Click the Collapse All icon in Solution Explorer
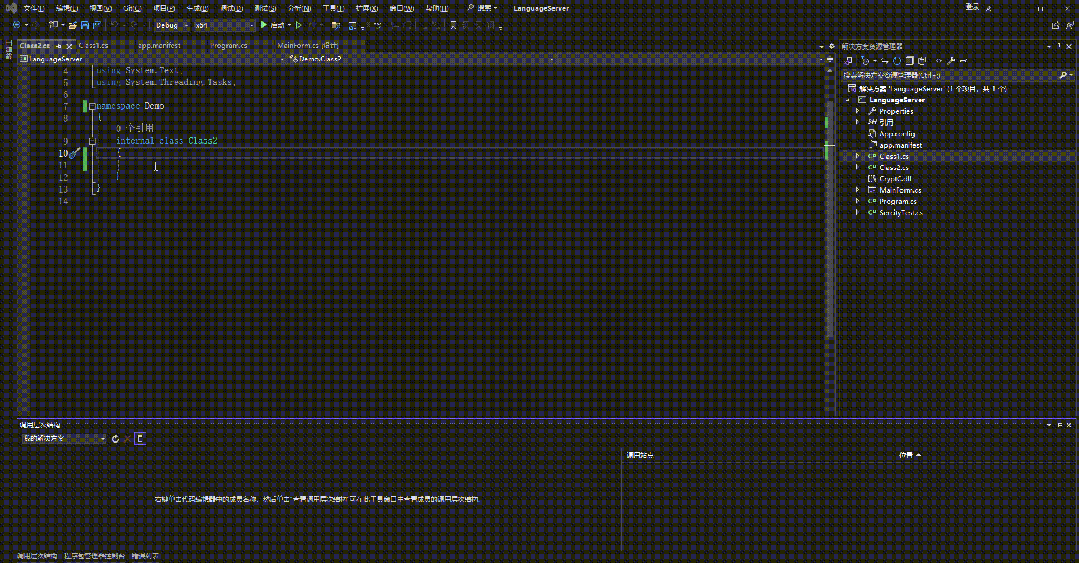1079x563 pixels. point(910,61)
